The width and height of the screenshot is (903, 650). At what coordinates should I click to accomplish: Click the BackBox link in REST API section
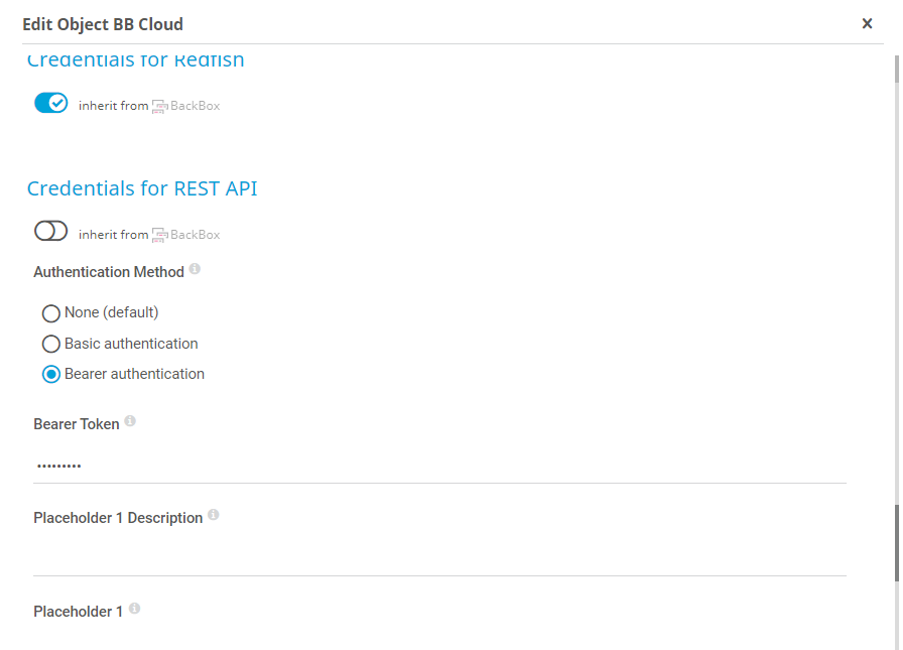point(195,235)
